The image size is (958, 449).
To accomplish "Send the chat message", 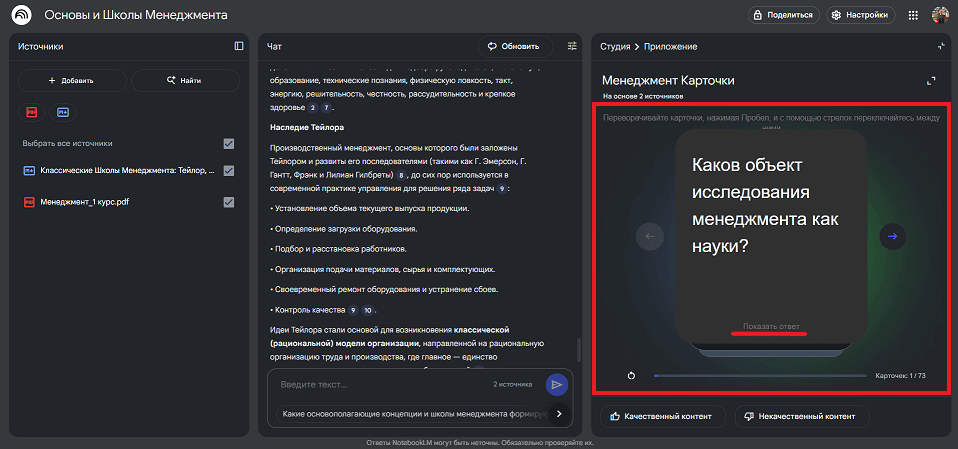I will click(x=557, y=384).
